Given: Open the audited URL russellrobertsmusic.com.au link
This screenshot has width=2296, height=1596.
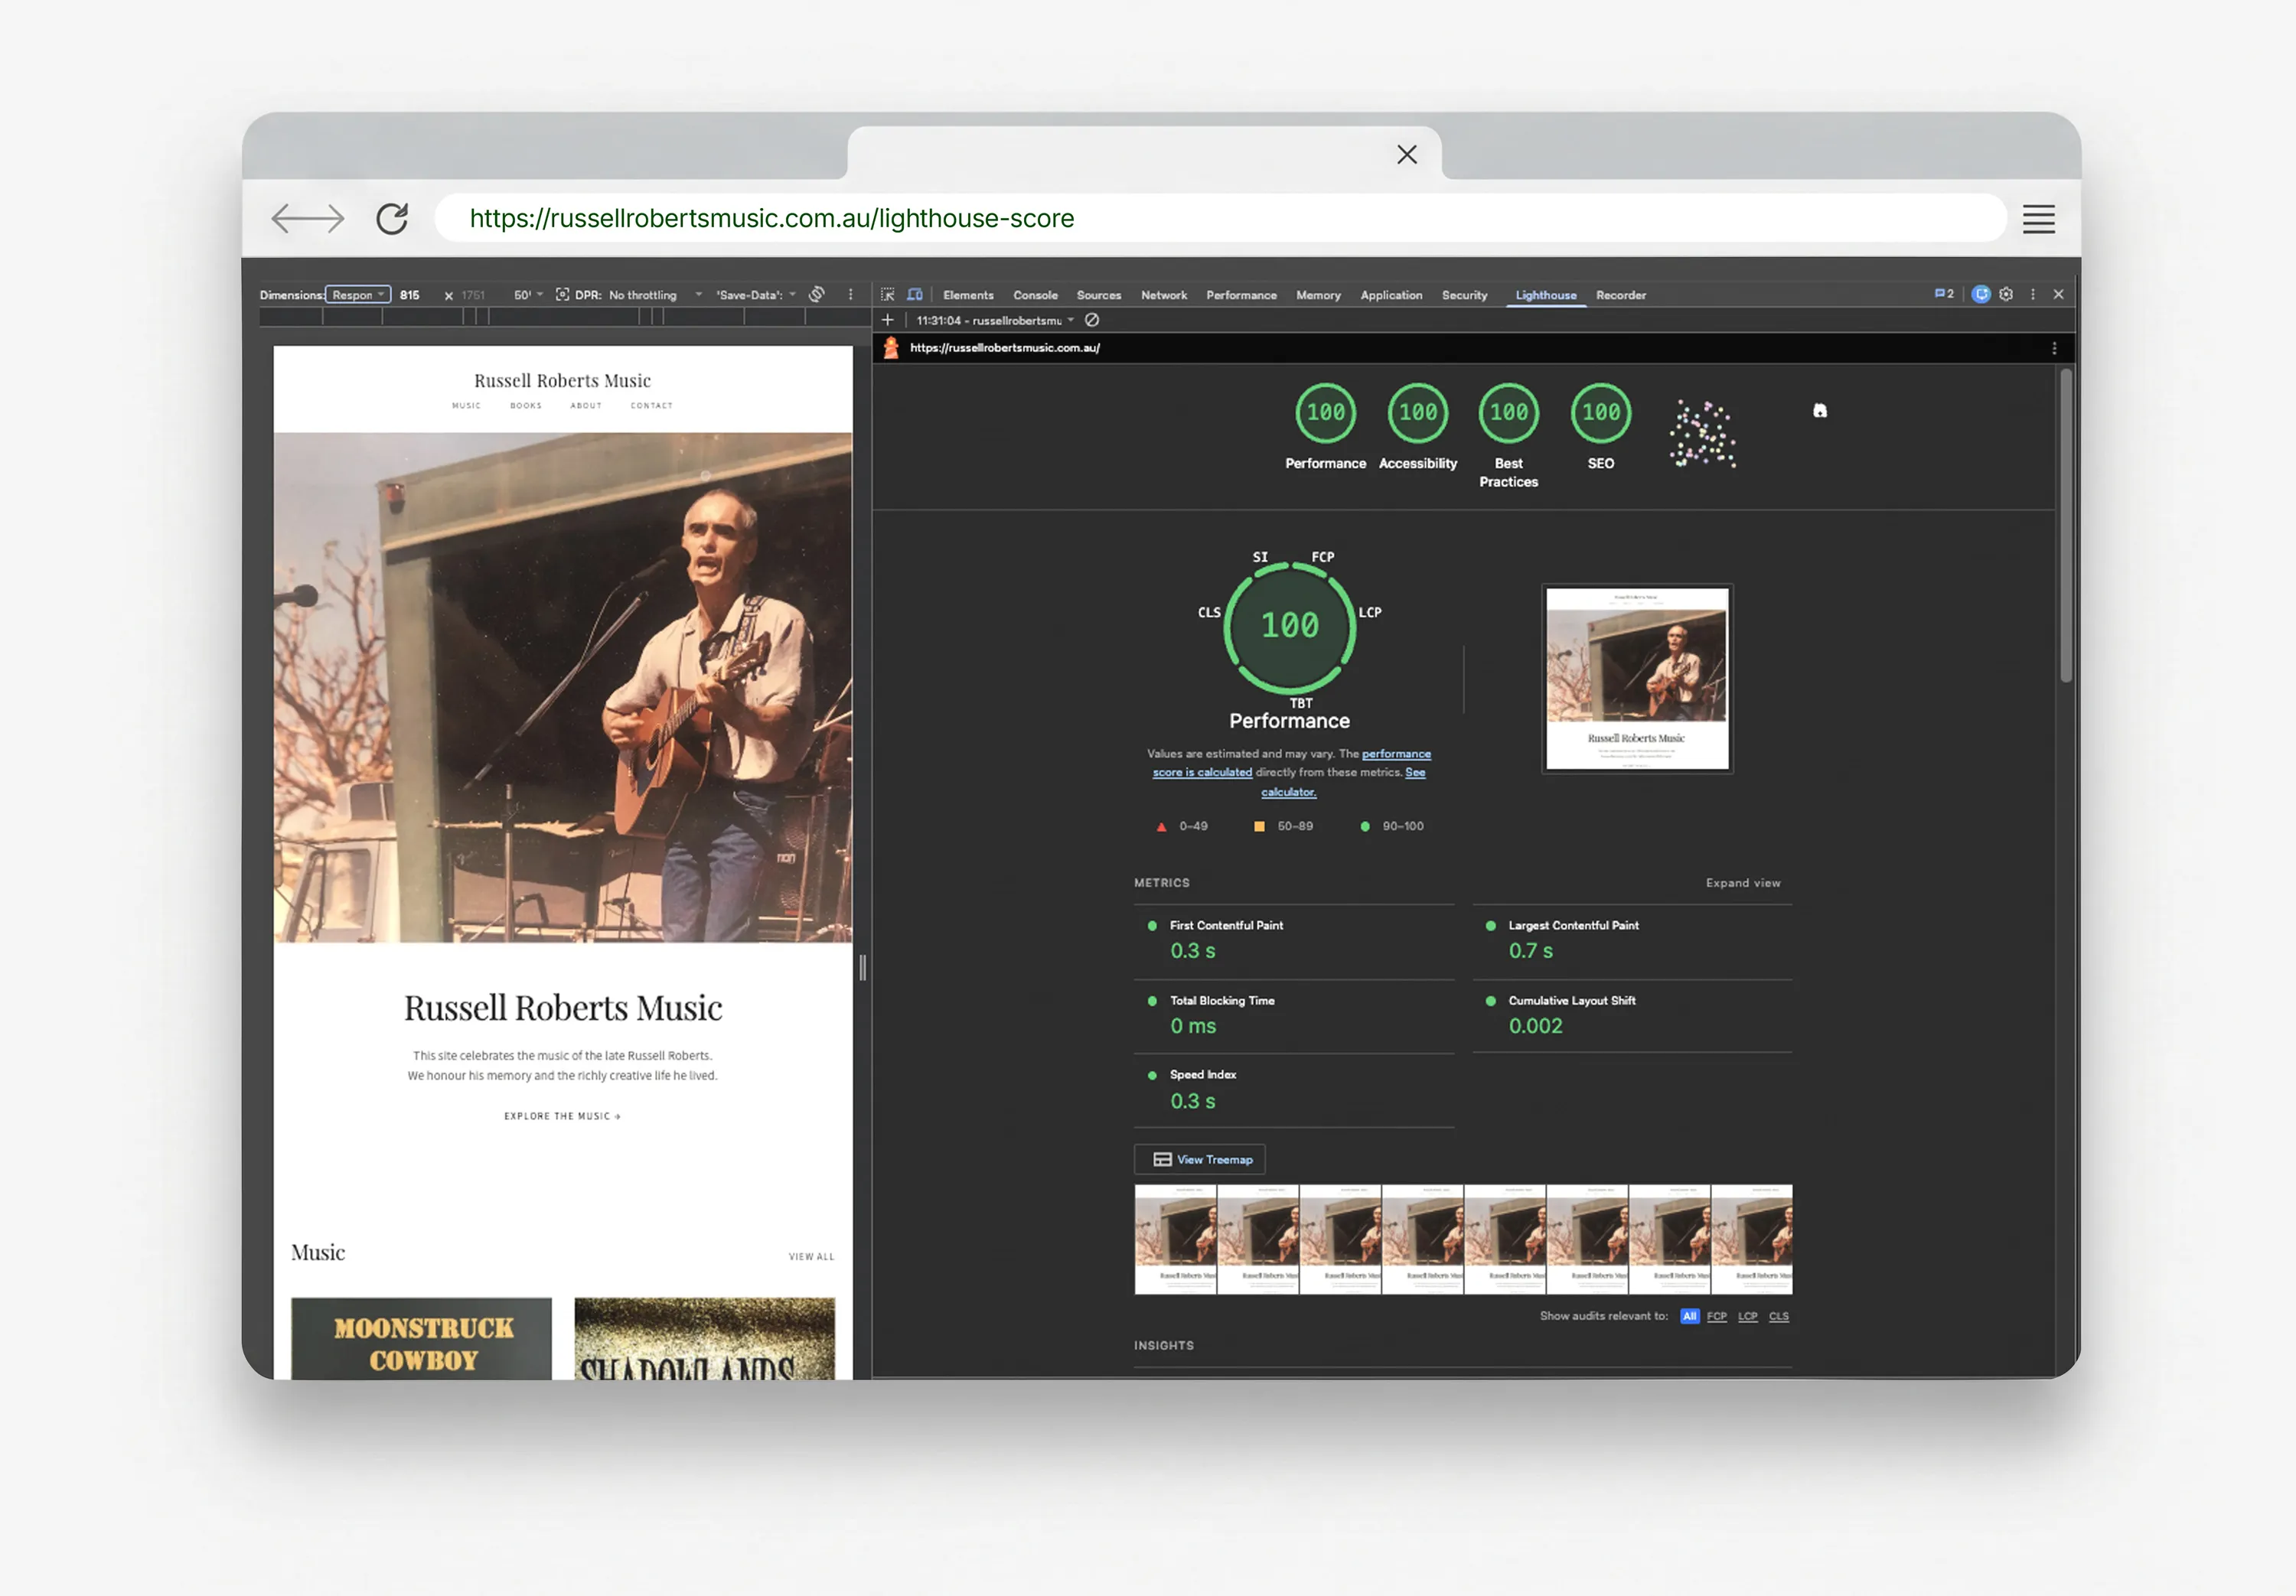Looking at the screenshot, I should [1004, 348].
